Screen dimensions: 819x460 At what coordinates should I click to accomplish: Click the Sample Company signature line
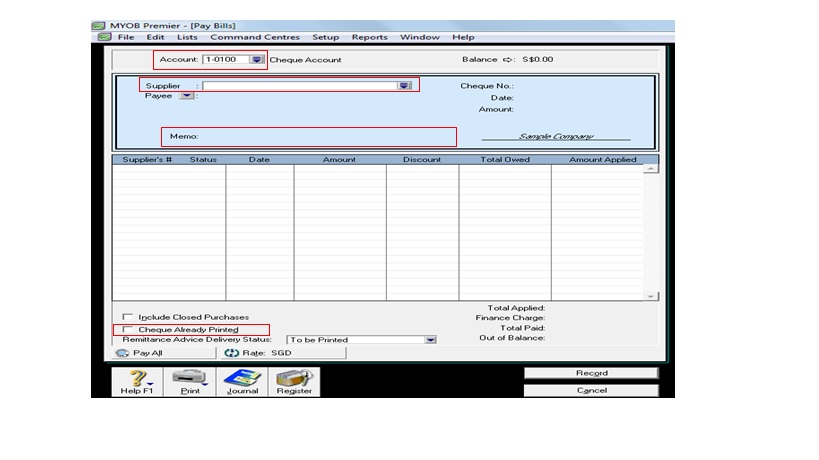(x=556, y=136)
